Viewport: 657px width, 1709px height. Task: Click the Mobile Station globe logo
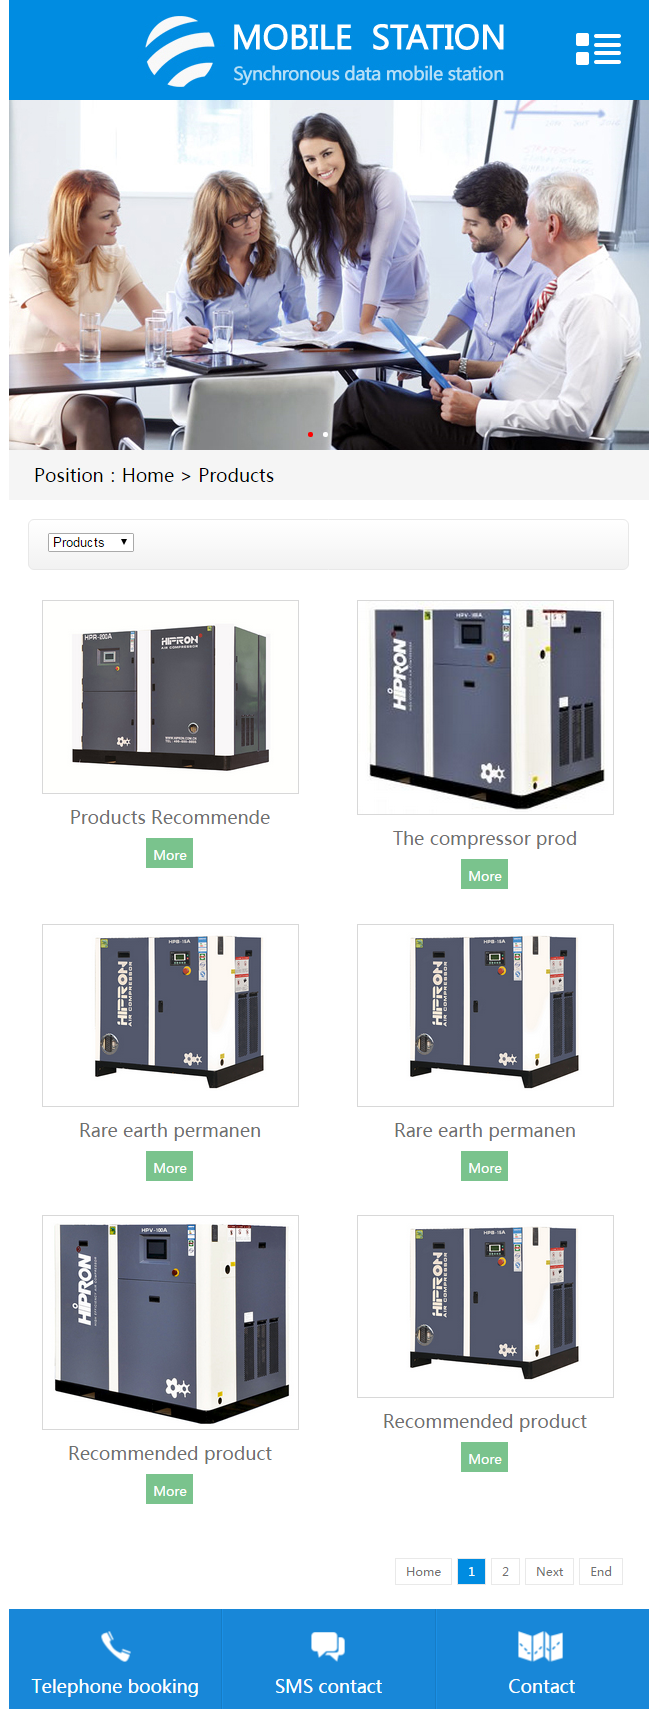(180, 51)
